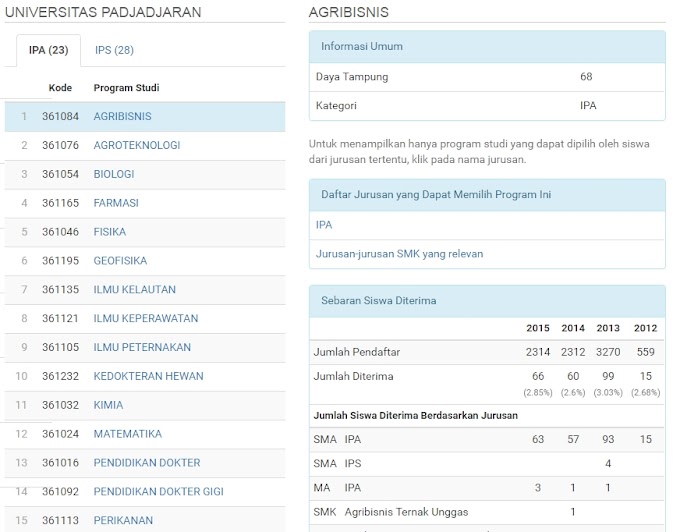Viewport: 680px width, 532px height.
Task: Select ILMU KELAUTAN program
Action: pos(134,290)
